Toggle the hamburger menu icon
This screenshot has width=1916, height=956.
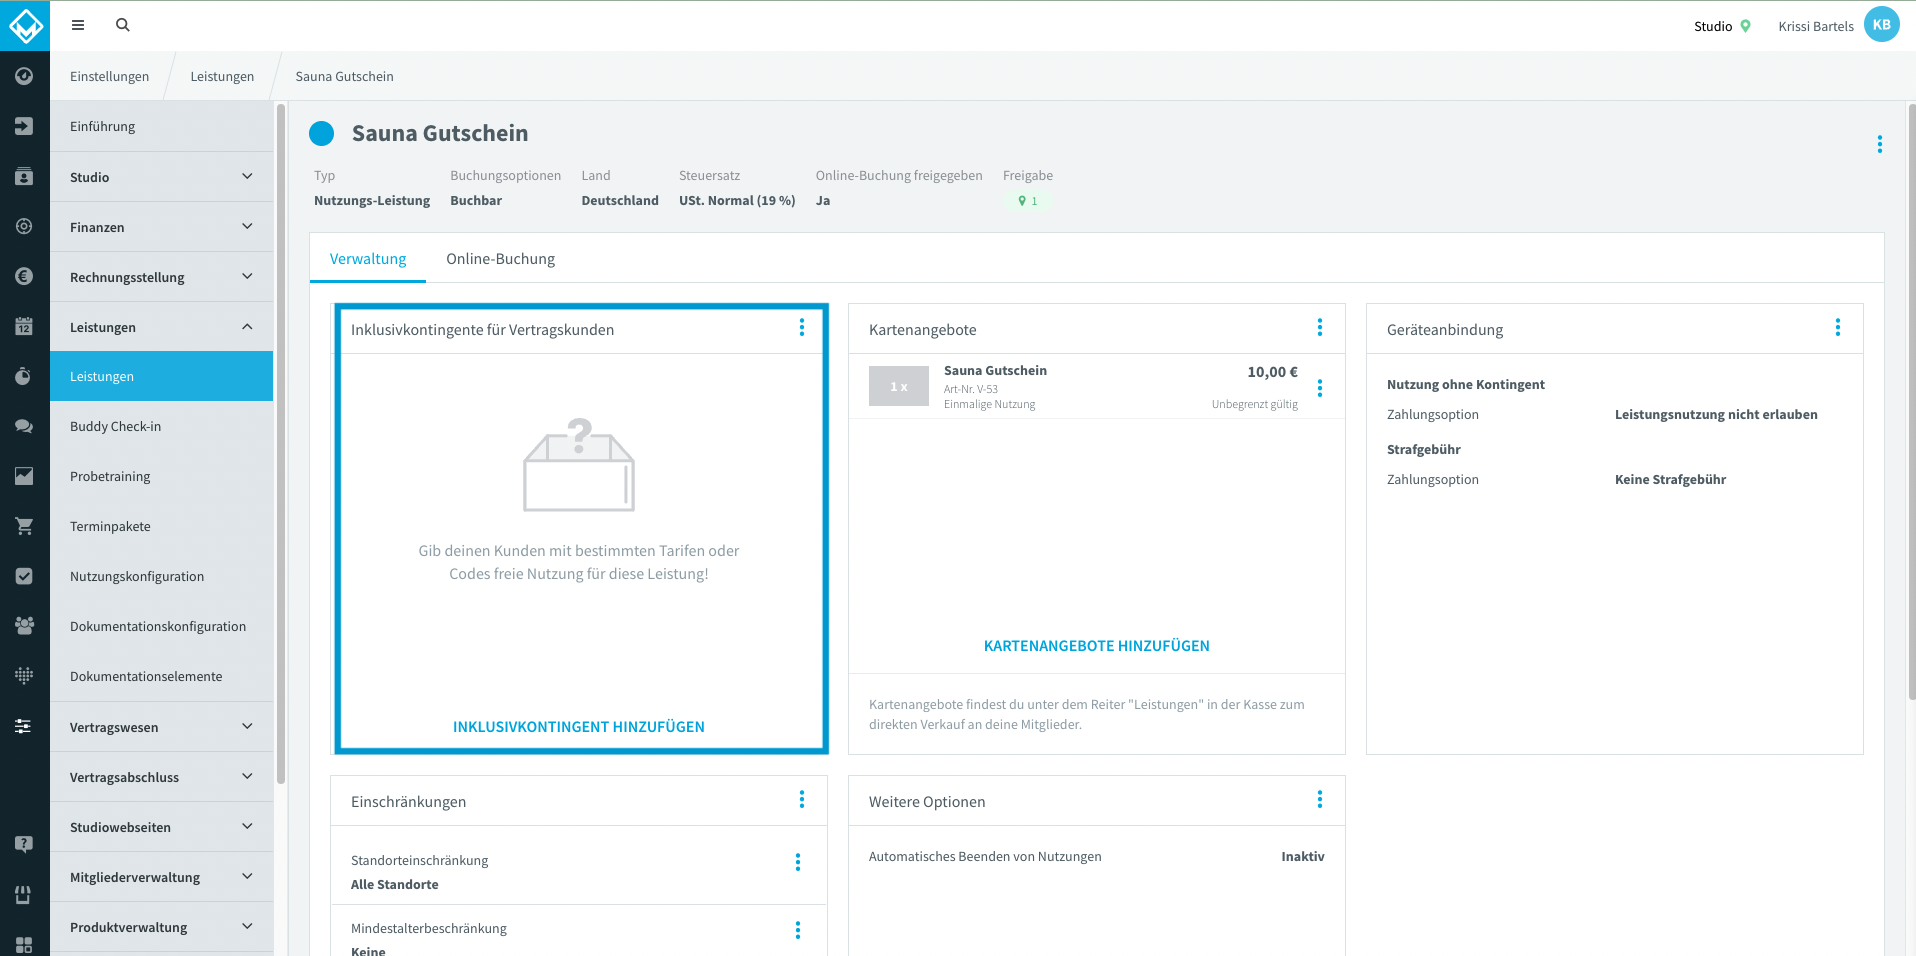tap(78, 25)
